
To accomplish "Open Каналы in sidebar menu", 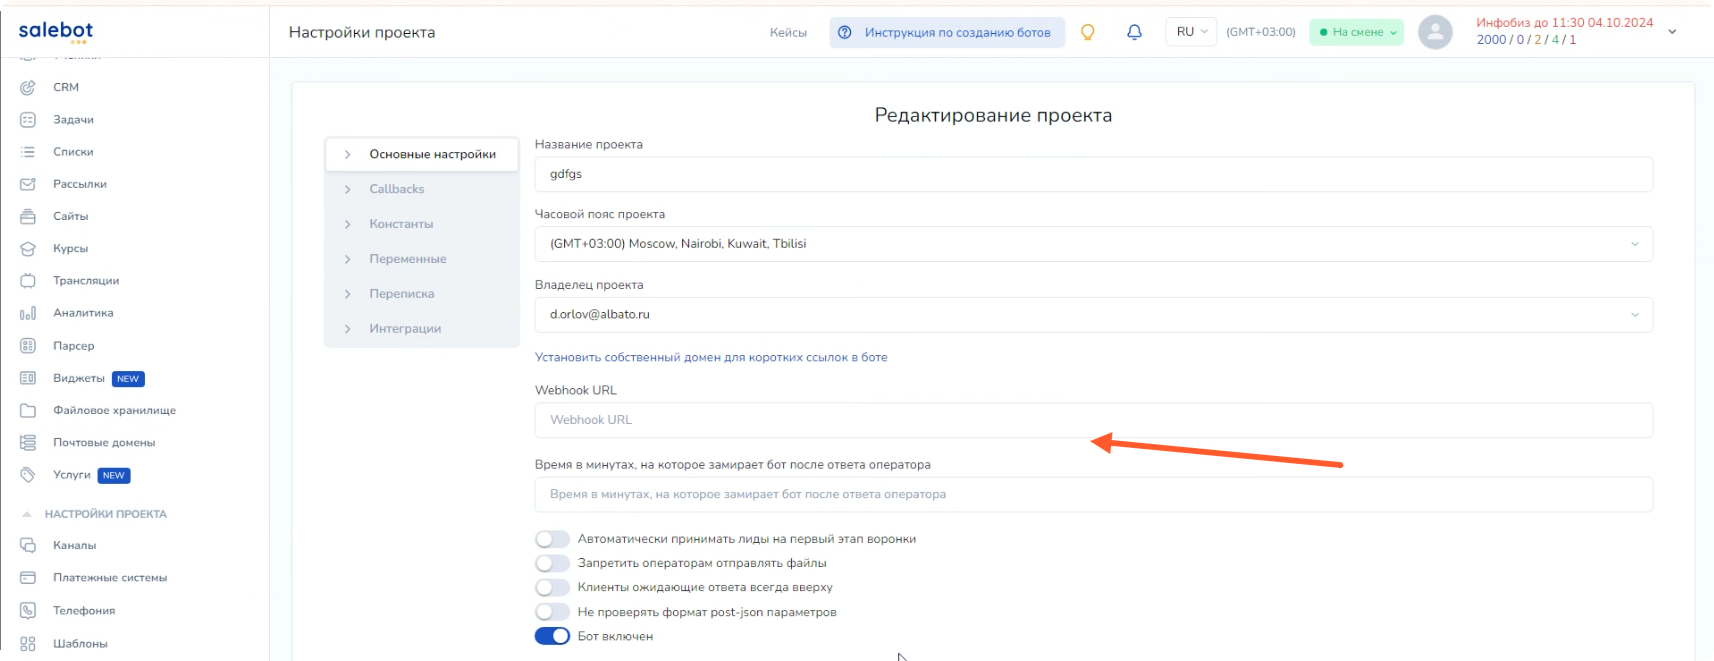I will click(75, 545).
